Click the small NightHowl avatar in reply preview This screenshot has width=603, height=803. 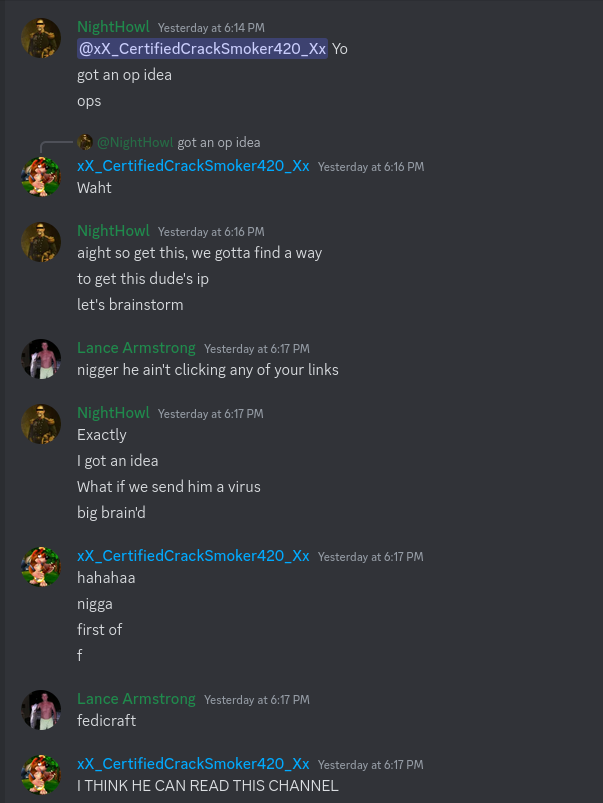pyautogui.click(x=85, y=142)
